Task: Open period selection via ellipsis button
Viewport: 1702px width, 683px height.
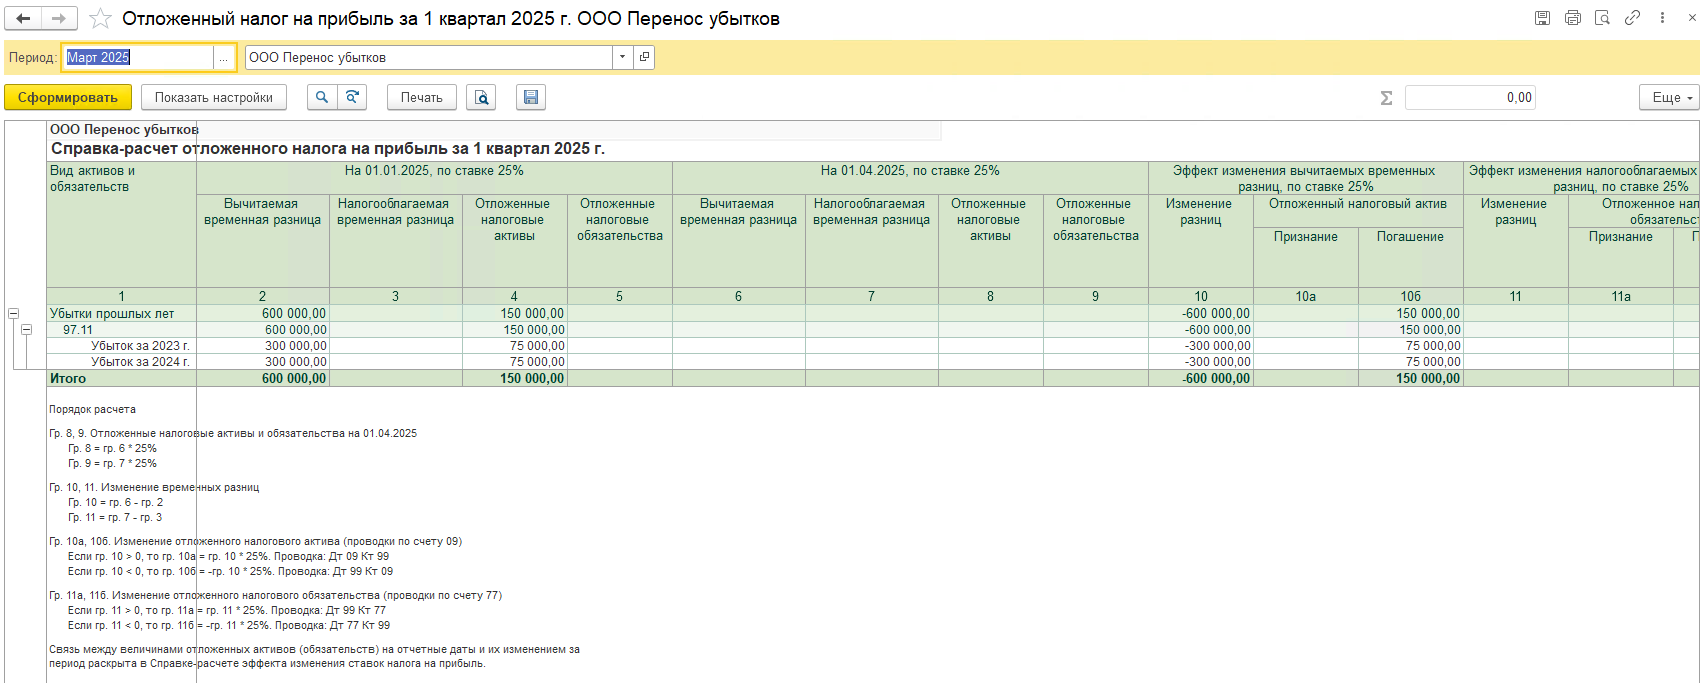Action: click(x=224, y=58)
